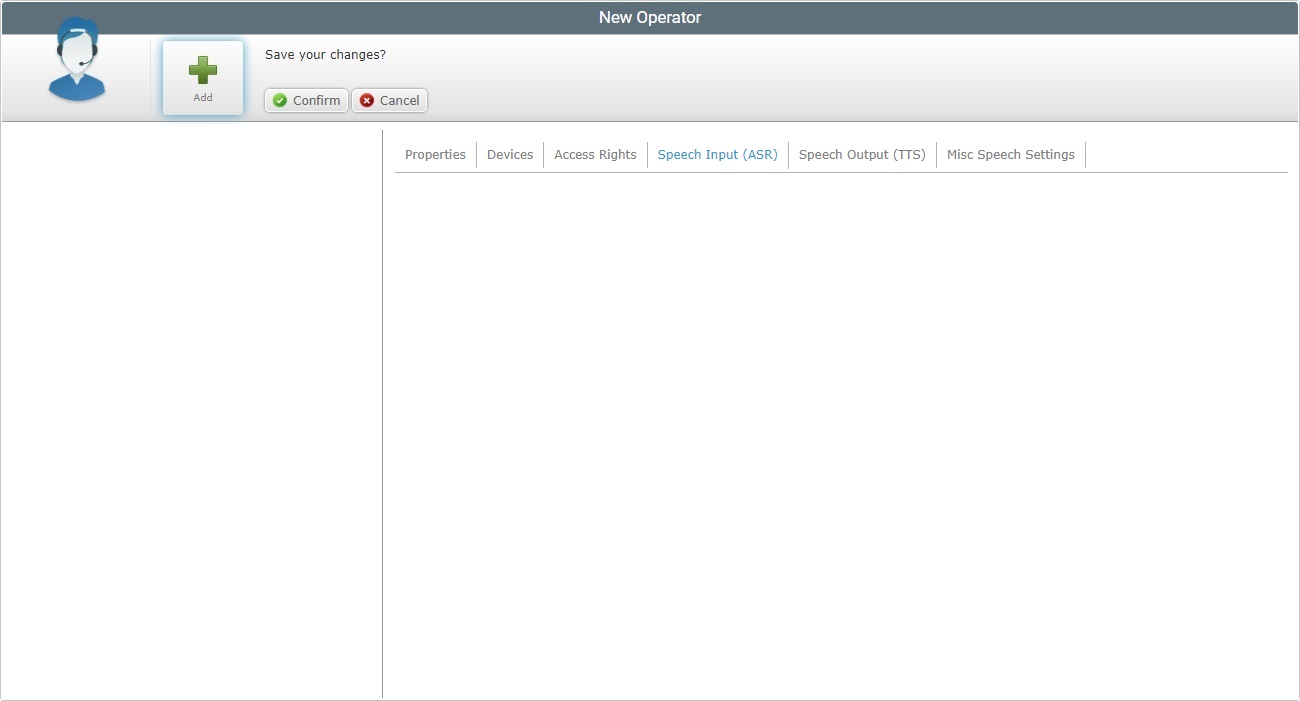Viewport: 1300px width, 701px height.
Task: Click the operator headset avatar icon
Action: click(x=77, y=60)
